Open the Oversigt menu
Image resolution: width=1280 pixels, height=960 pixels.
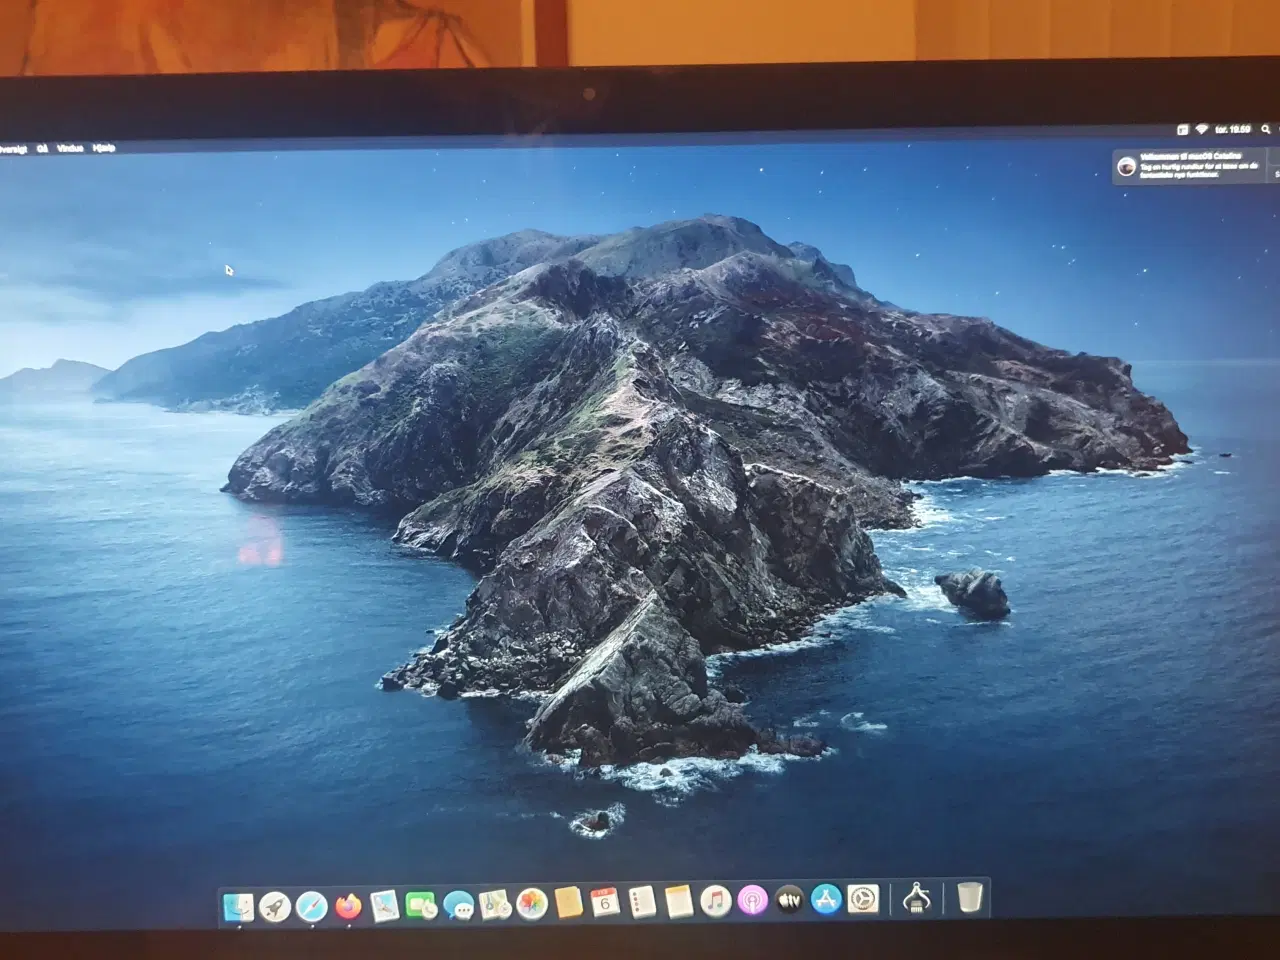[11, 147]
